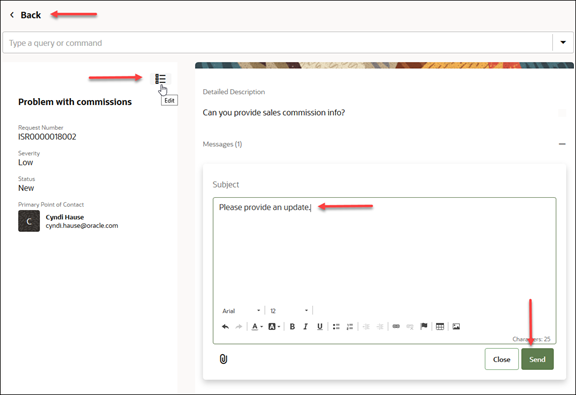Toggle bold formatting
576x395 pixels.
[292, 327]
